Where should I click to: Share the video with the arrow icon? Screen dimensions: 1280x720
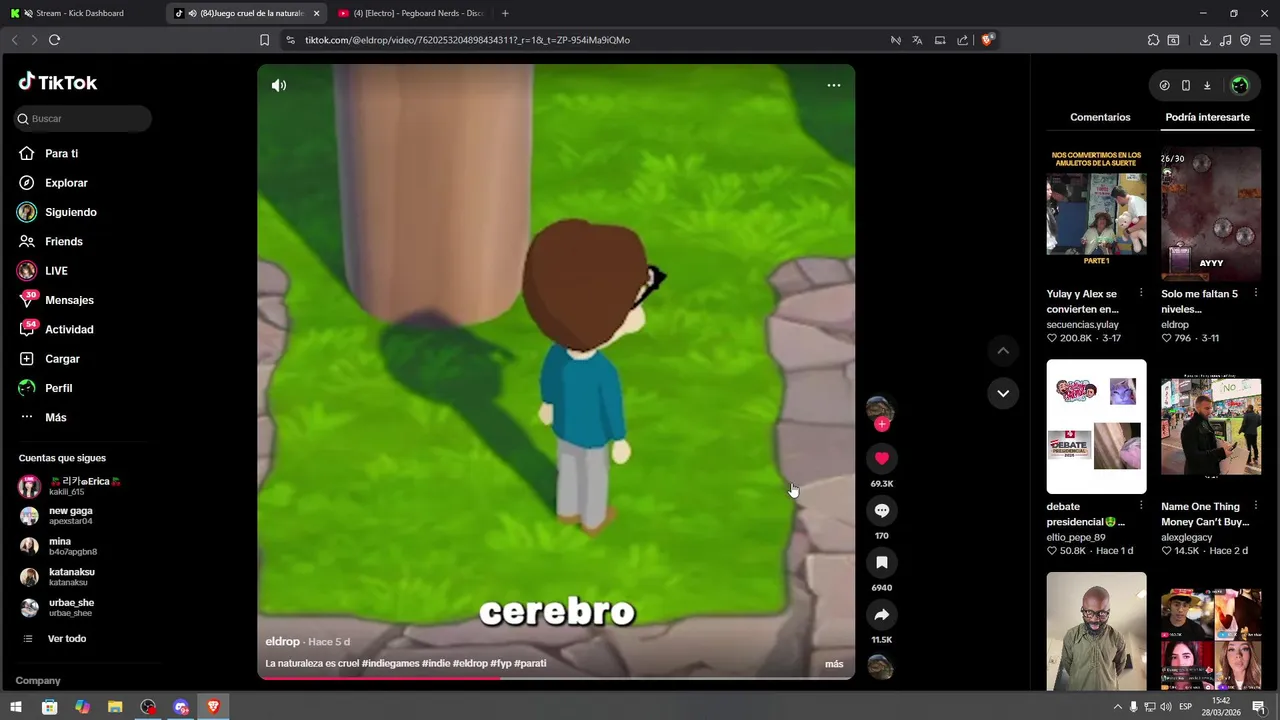[882, 614]
